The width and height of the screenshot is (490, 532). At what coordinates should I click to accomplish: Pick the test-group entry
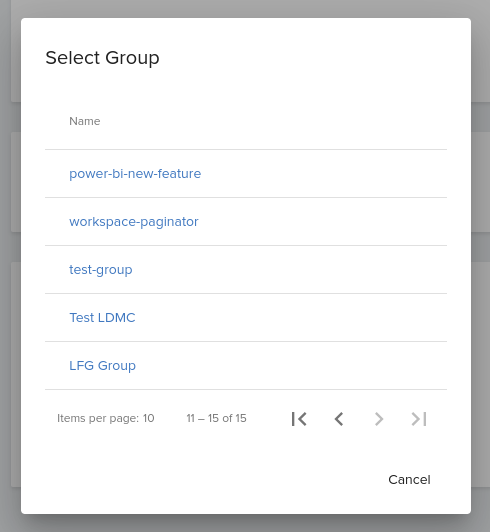pos(101,270)
